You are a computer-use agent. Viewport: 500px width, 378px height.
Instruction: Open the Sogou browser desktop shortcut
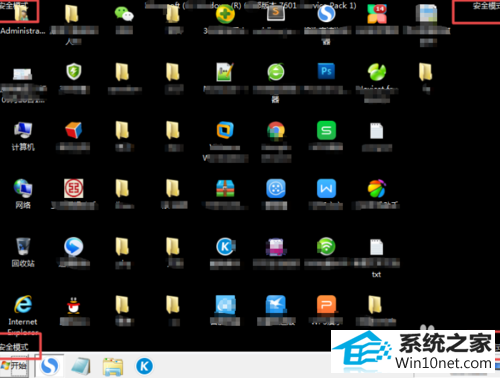326,14
